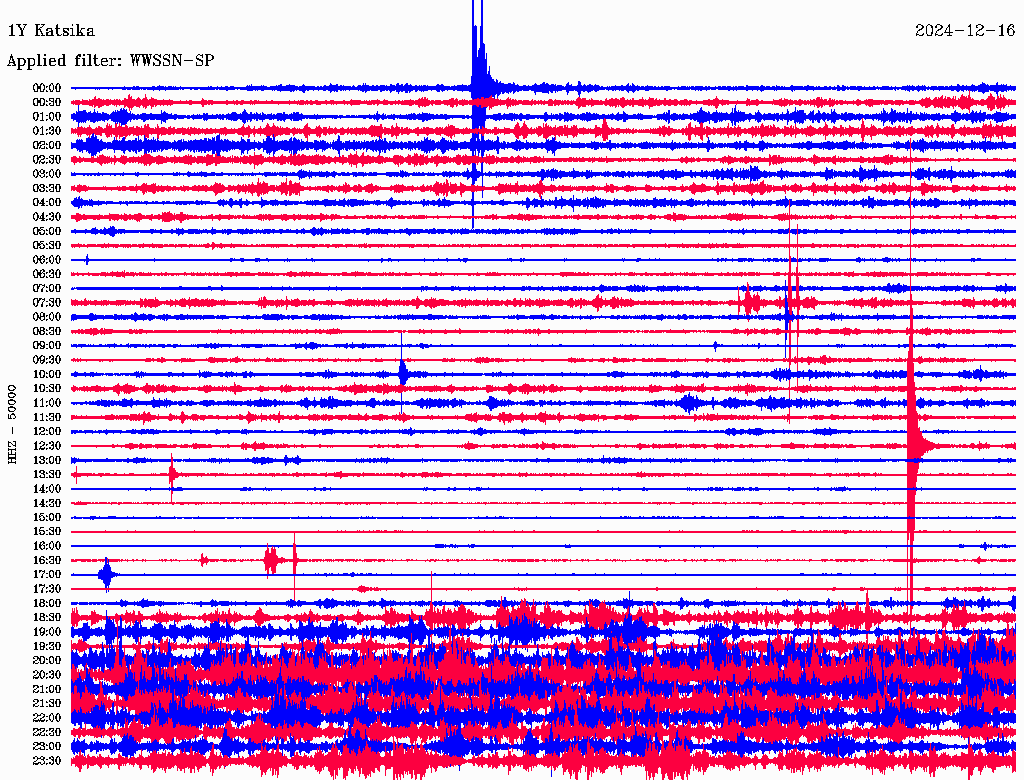This screenshot has width=1024, height=780.
Task: Click the 14:00 time label
Action: [x=47, y=489]
